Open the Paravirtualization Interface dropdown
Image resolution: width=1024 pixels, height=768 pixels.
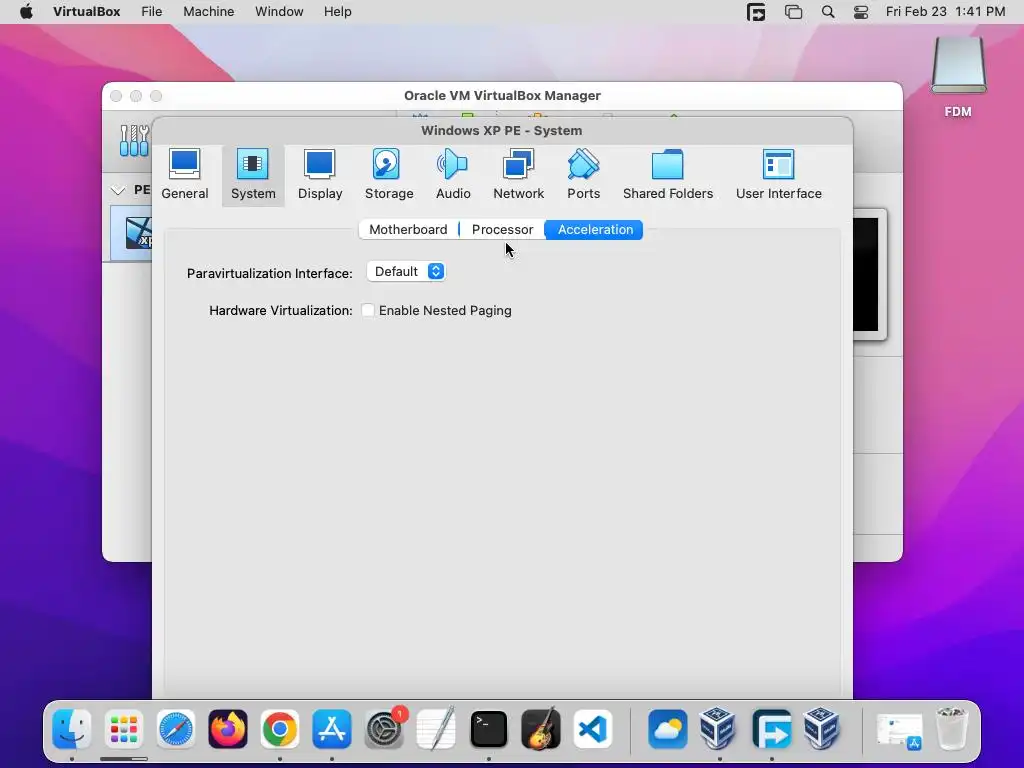406,272
